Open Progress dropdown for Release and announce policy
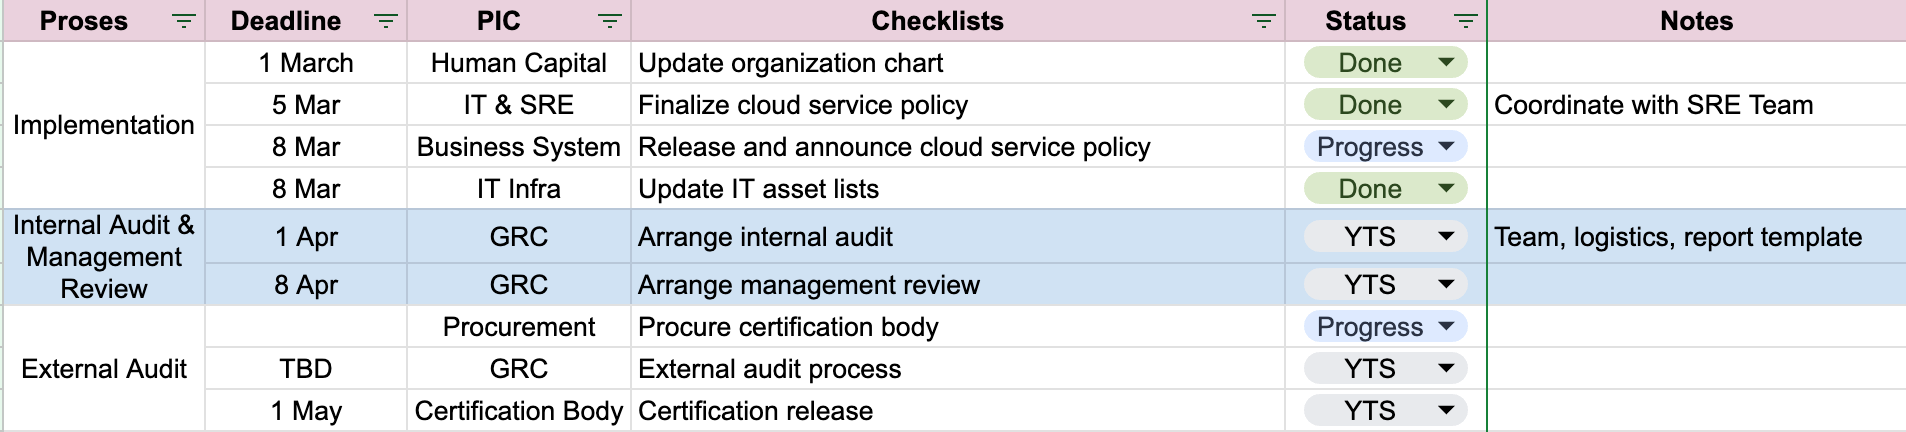Viewport: 1906px width, 432px height. 1446,146
